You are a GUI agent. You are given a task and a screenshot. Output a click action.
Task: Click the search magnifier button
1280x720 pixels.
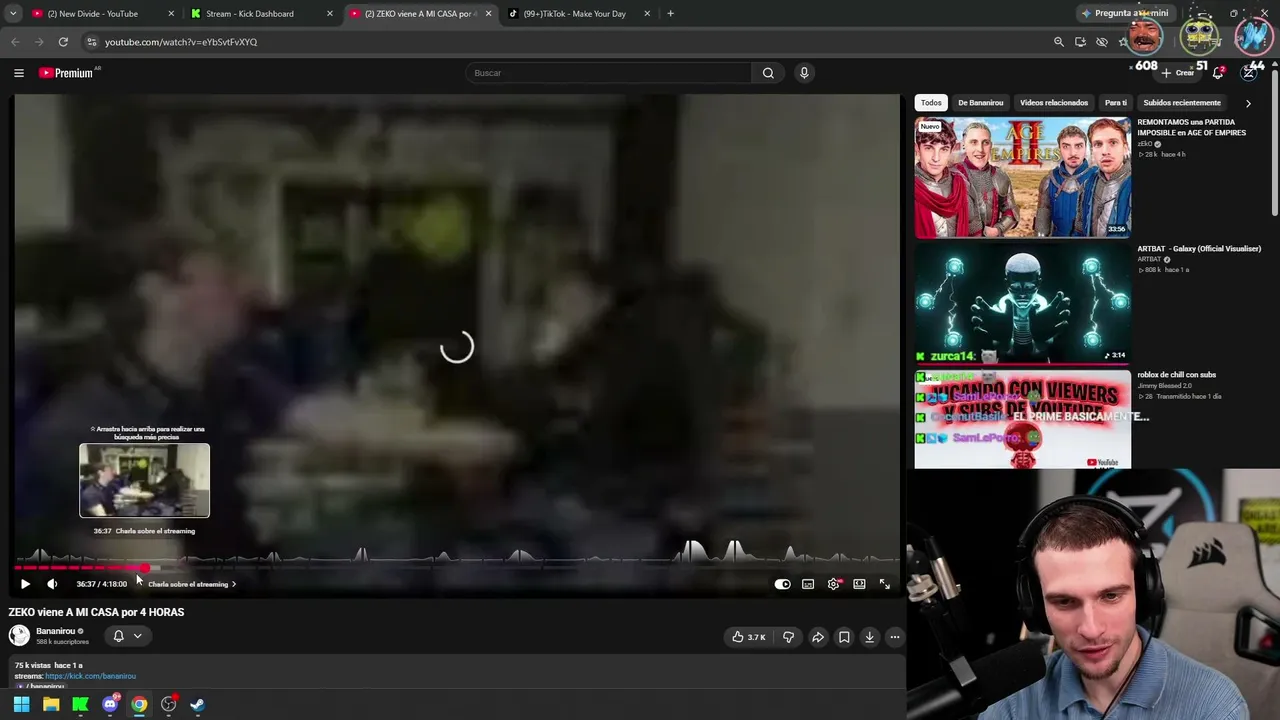pyautogui.click(x=768, y=73)
